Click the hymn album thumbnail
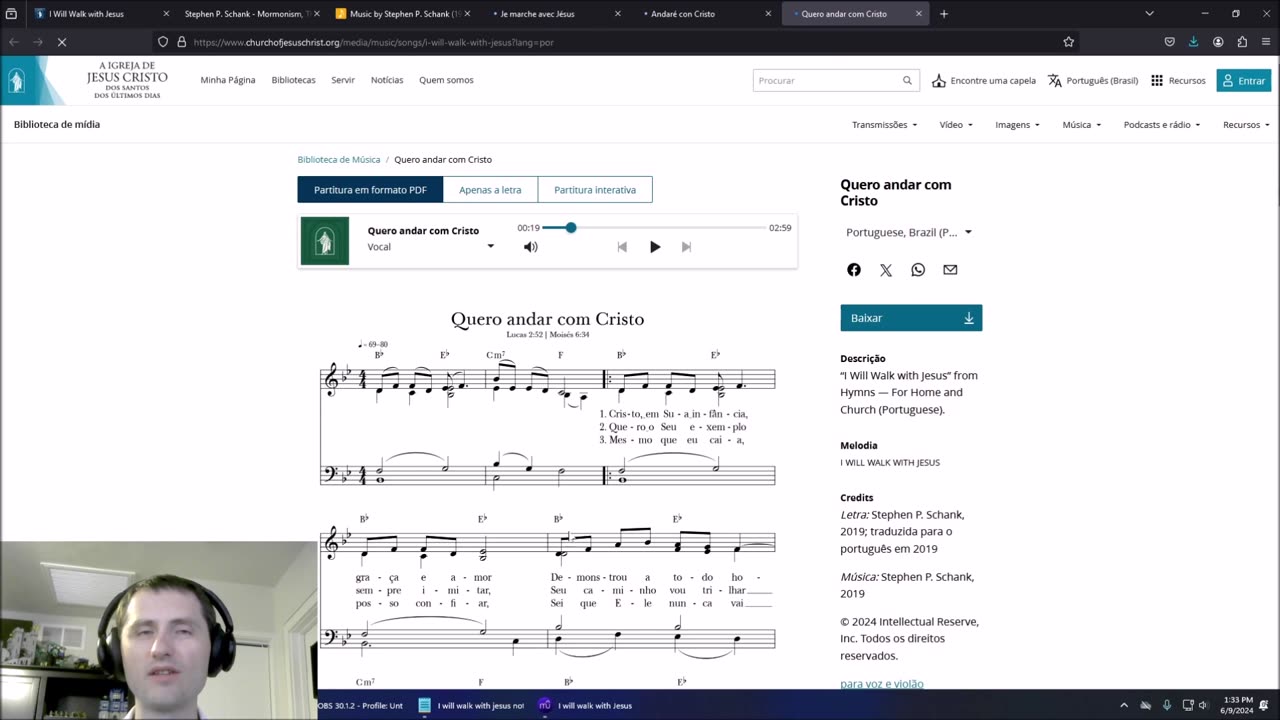The height and width of the screenshot is (720, 1280). point(325,241)
